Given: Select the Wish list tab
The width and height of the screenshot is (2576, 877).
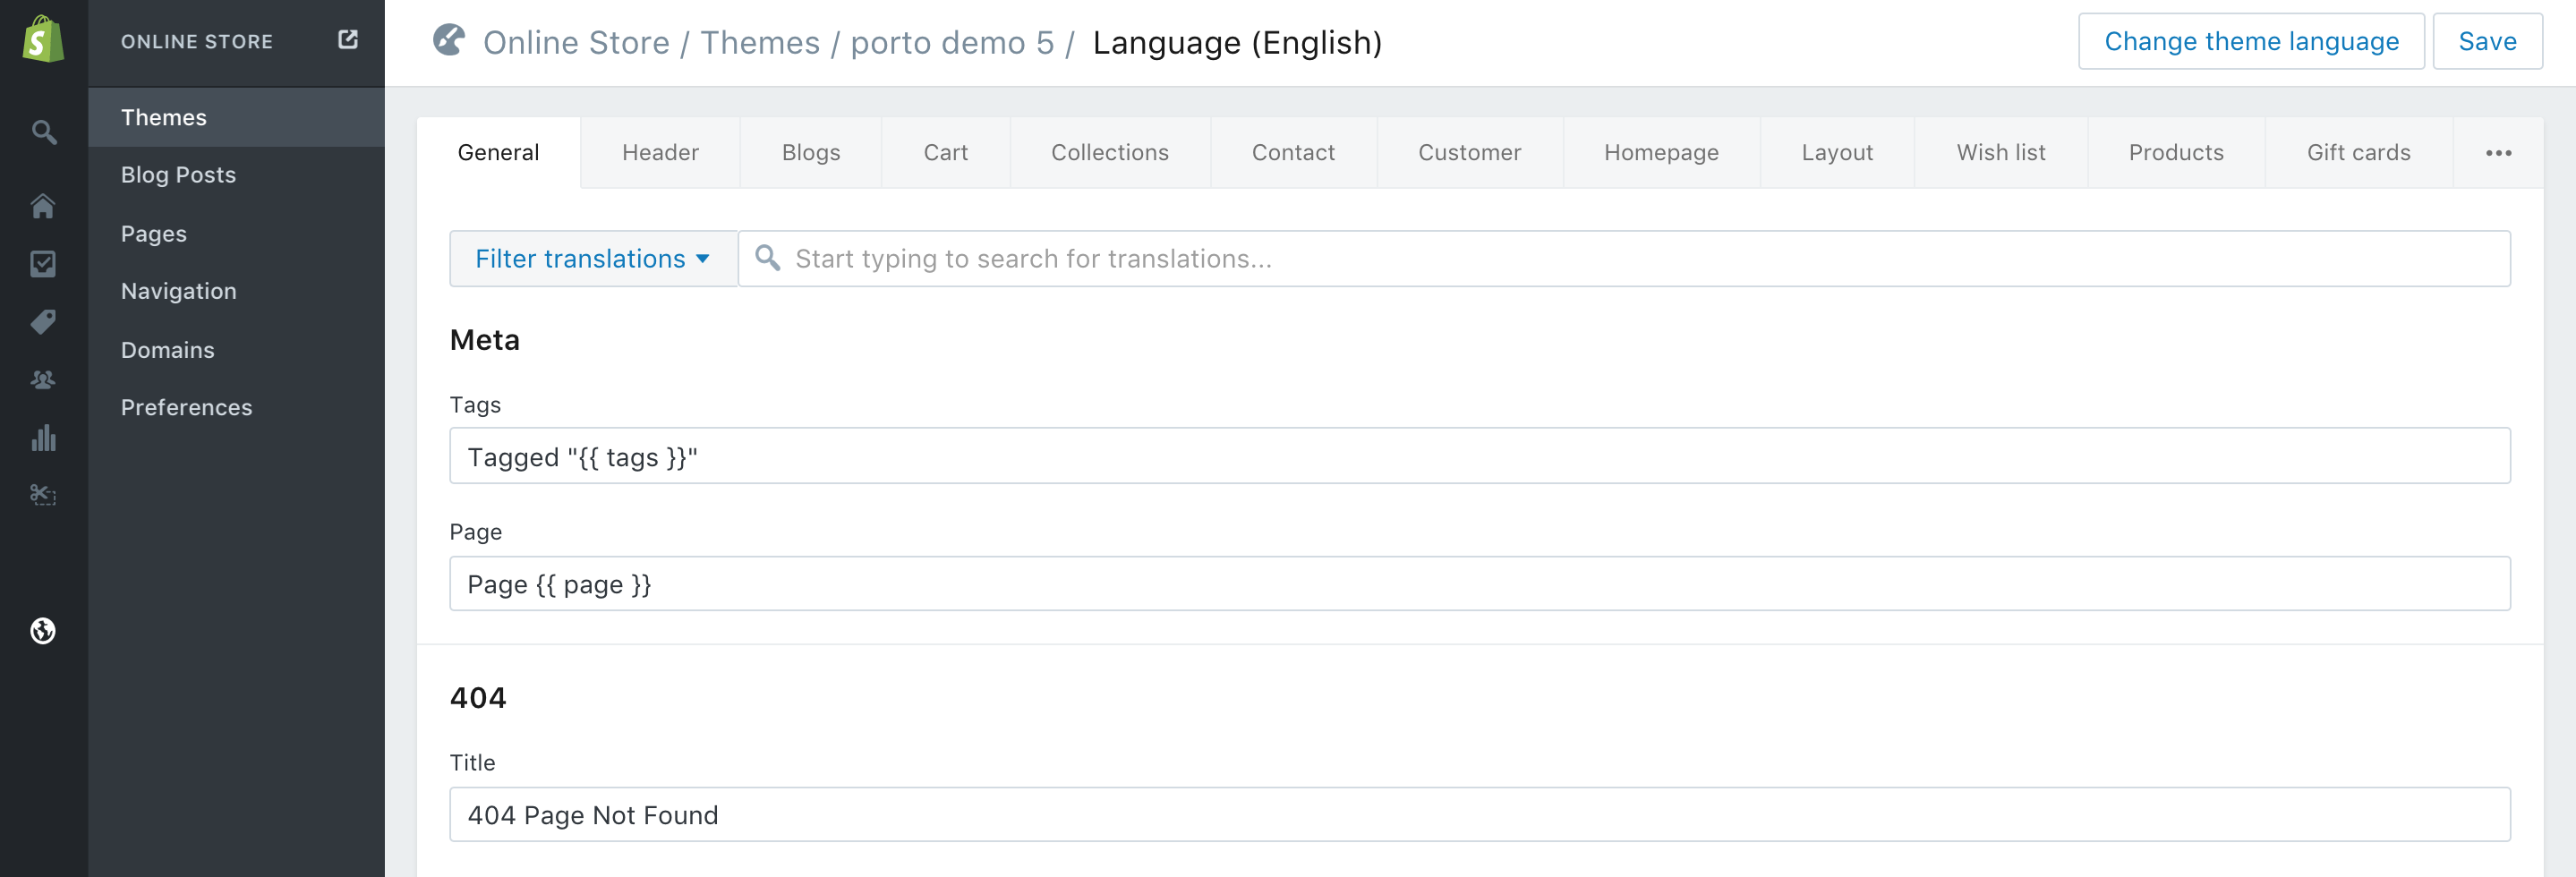Looking at the screenshot, I should pos(2000,153).
